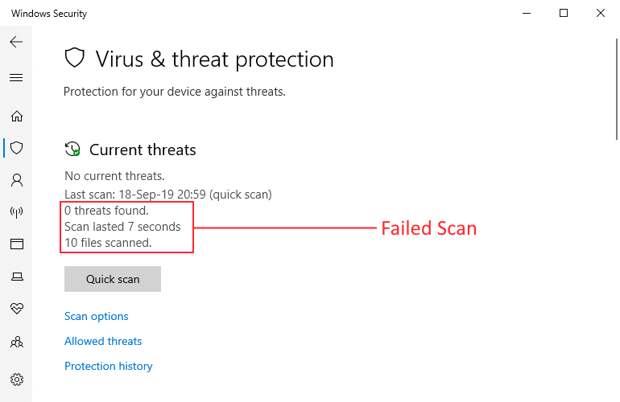The image size is (620, 402).
Task: Open the Allowed threats link
Action: (x=103, y=341)
